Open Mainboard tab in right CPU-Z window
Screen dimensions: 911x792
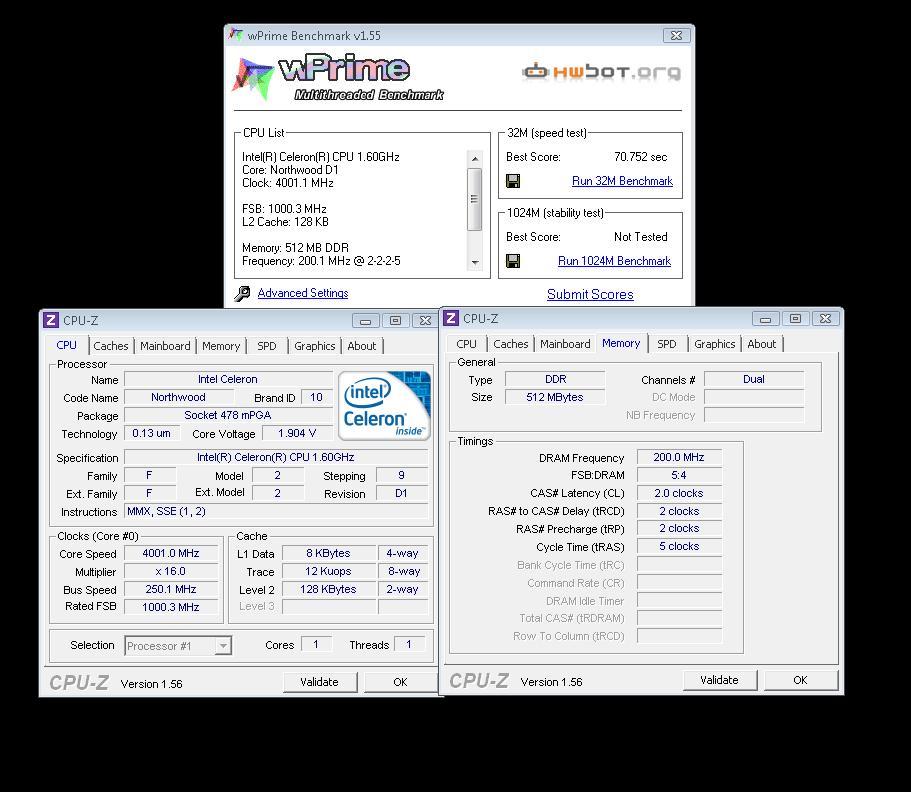coord(565,344)
